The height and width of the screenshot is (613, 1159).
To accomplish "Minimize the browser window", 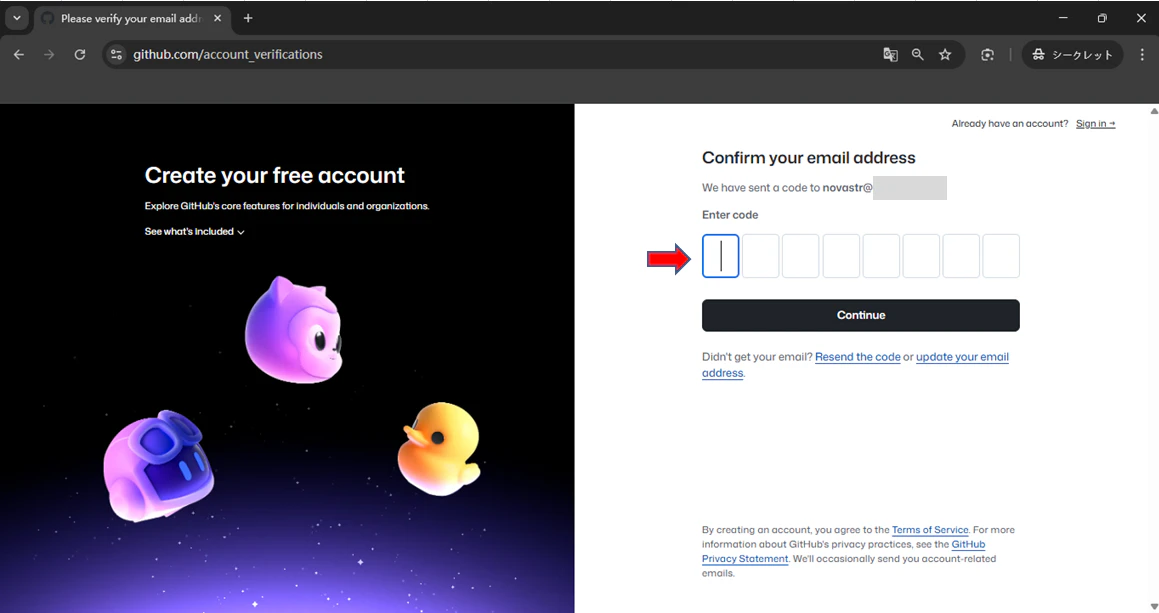I will (1063, 18).
